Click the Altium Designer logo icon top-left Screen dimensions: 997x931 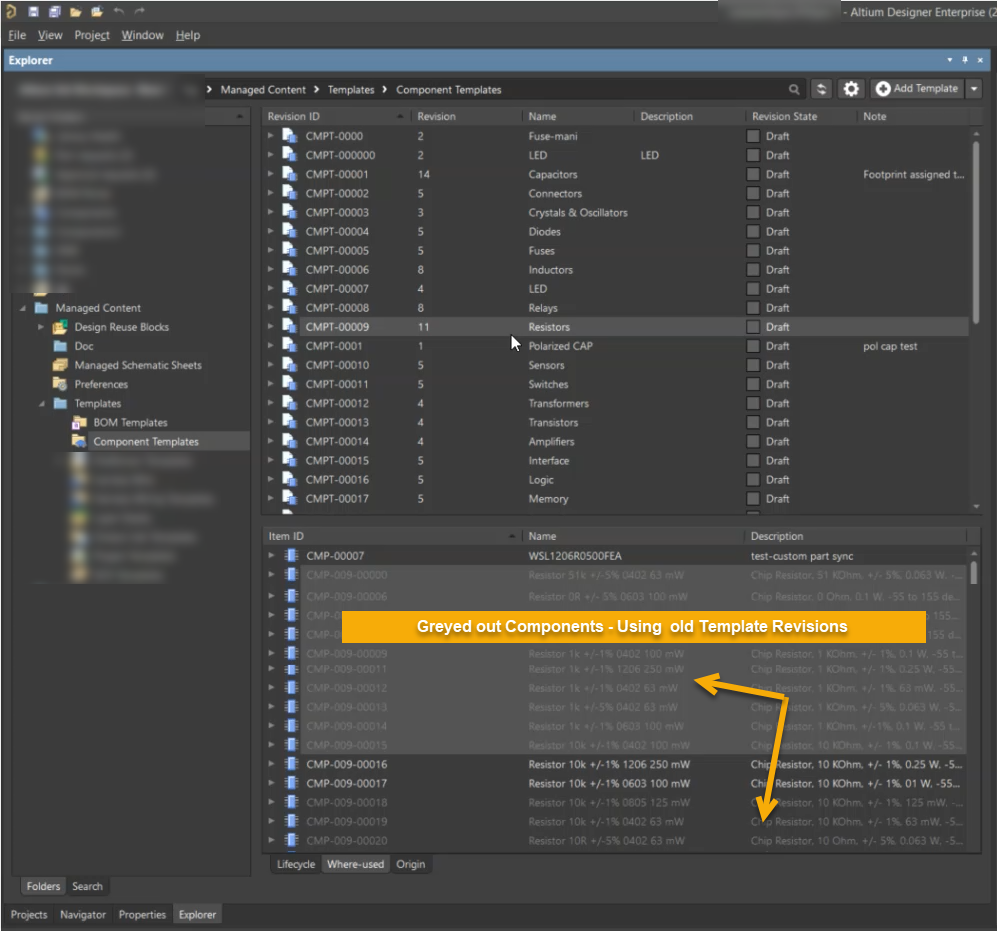11,11
